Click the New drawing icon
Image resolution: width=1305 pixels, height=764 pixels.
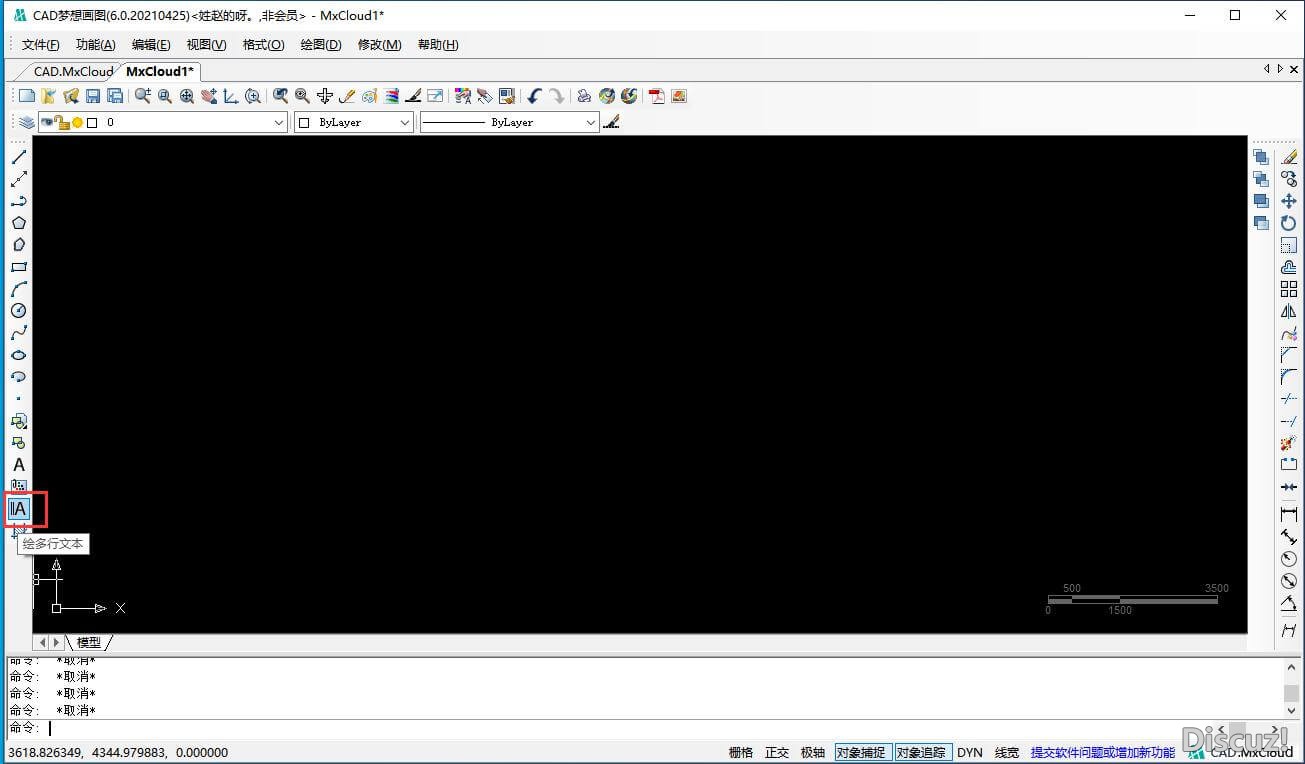pos(27,96)
